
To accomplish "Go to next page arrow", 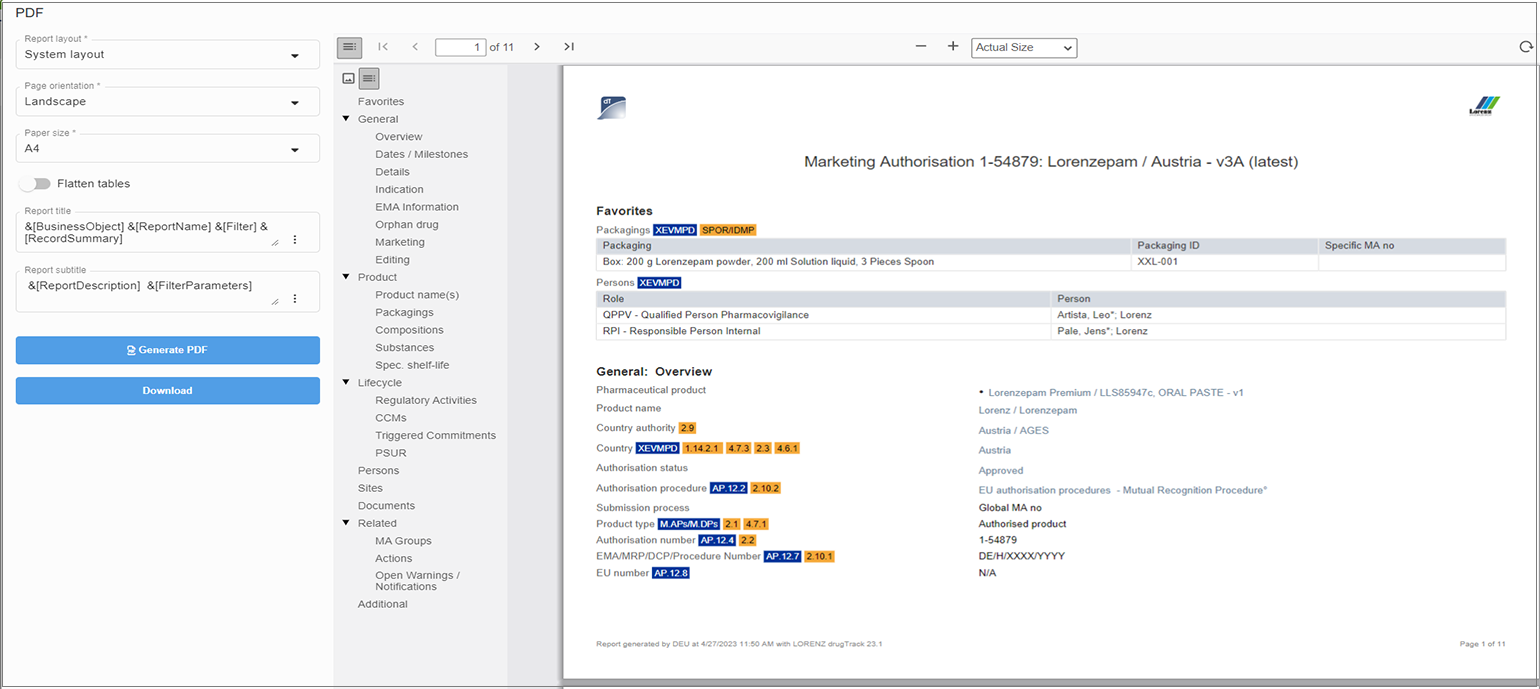I will (537, 46).
